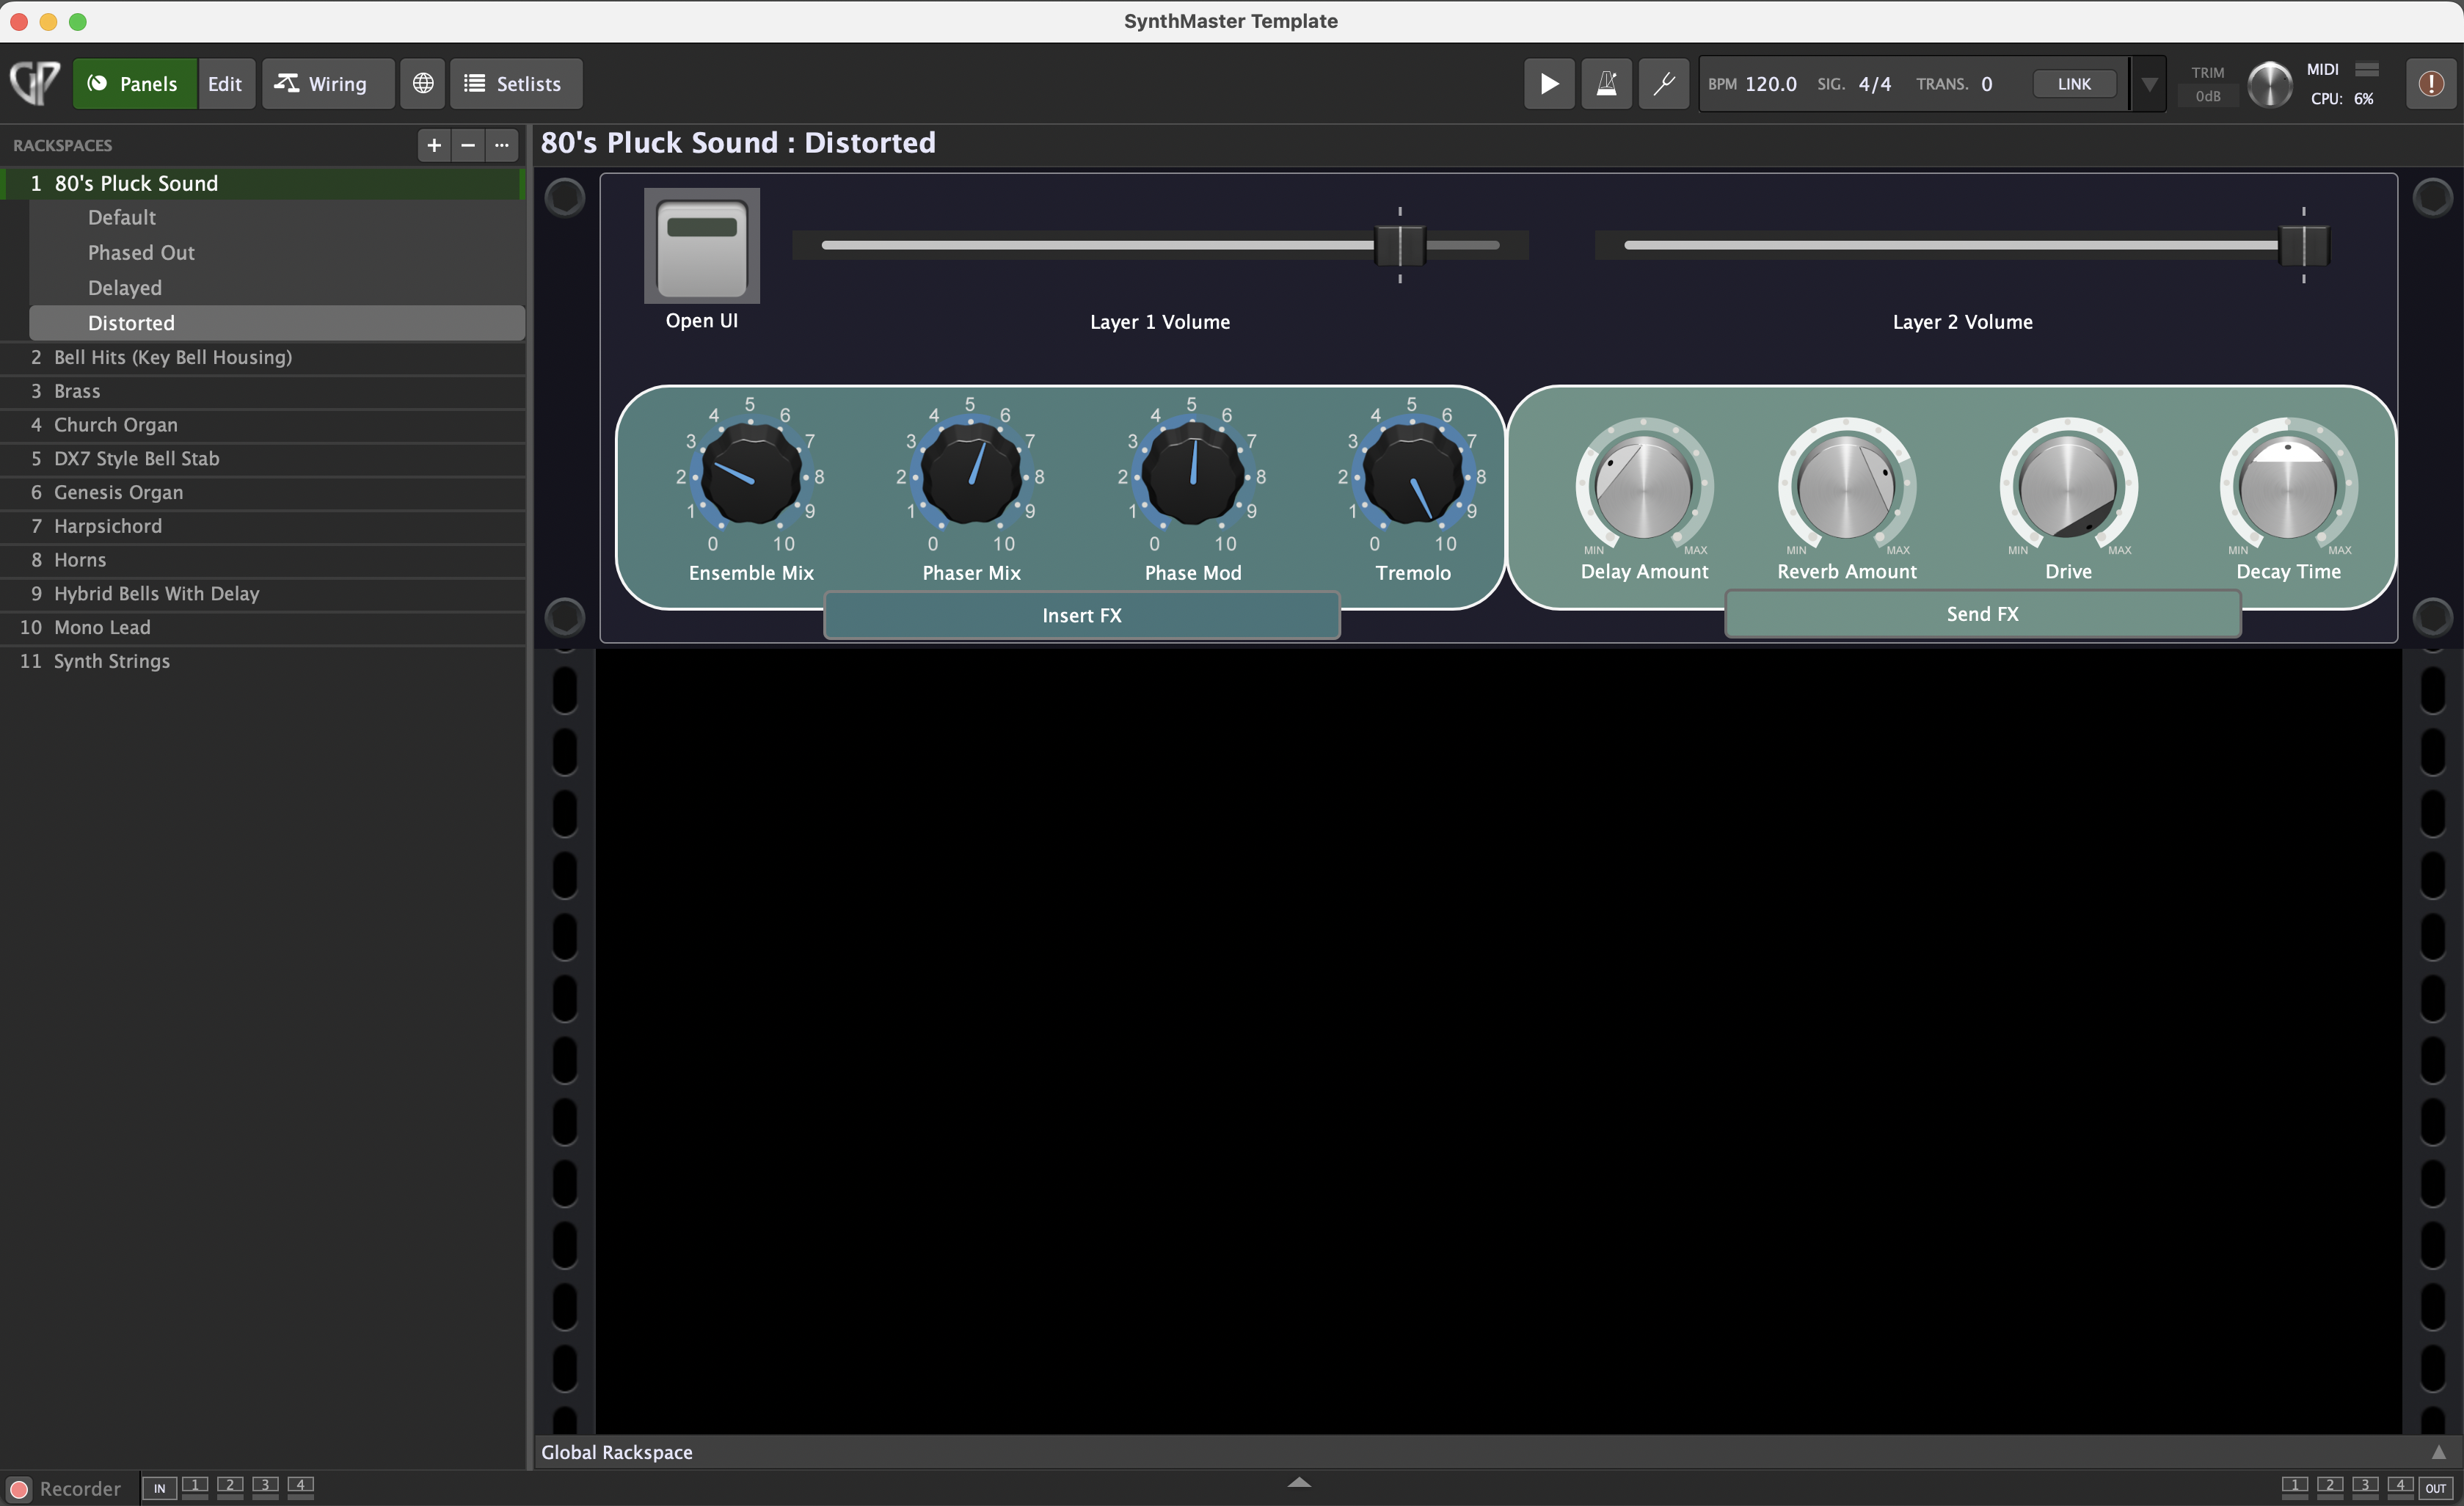This screenshot has width=2464, height=1506.
Task: Select the Mono Lead rackspace
Action: (x=263, y=627)
